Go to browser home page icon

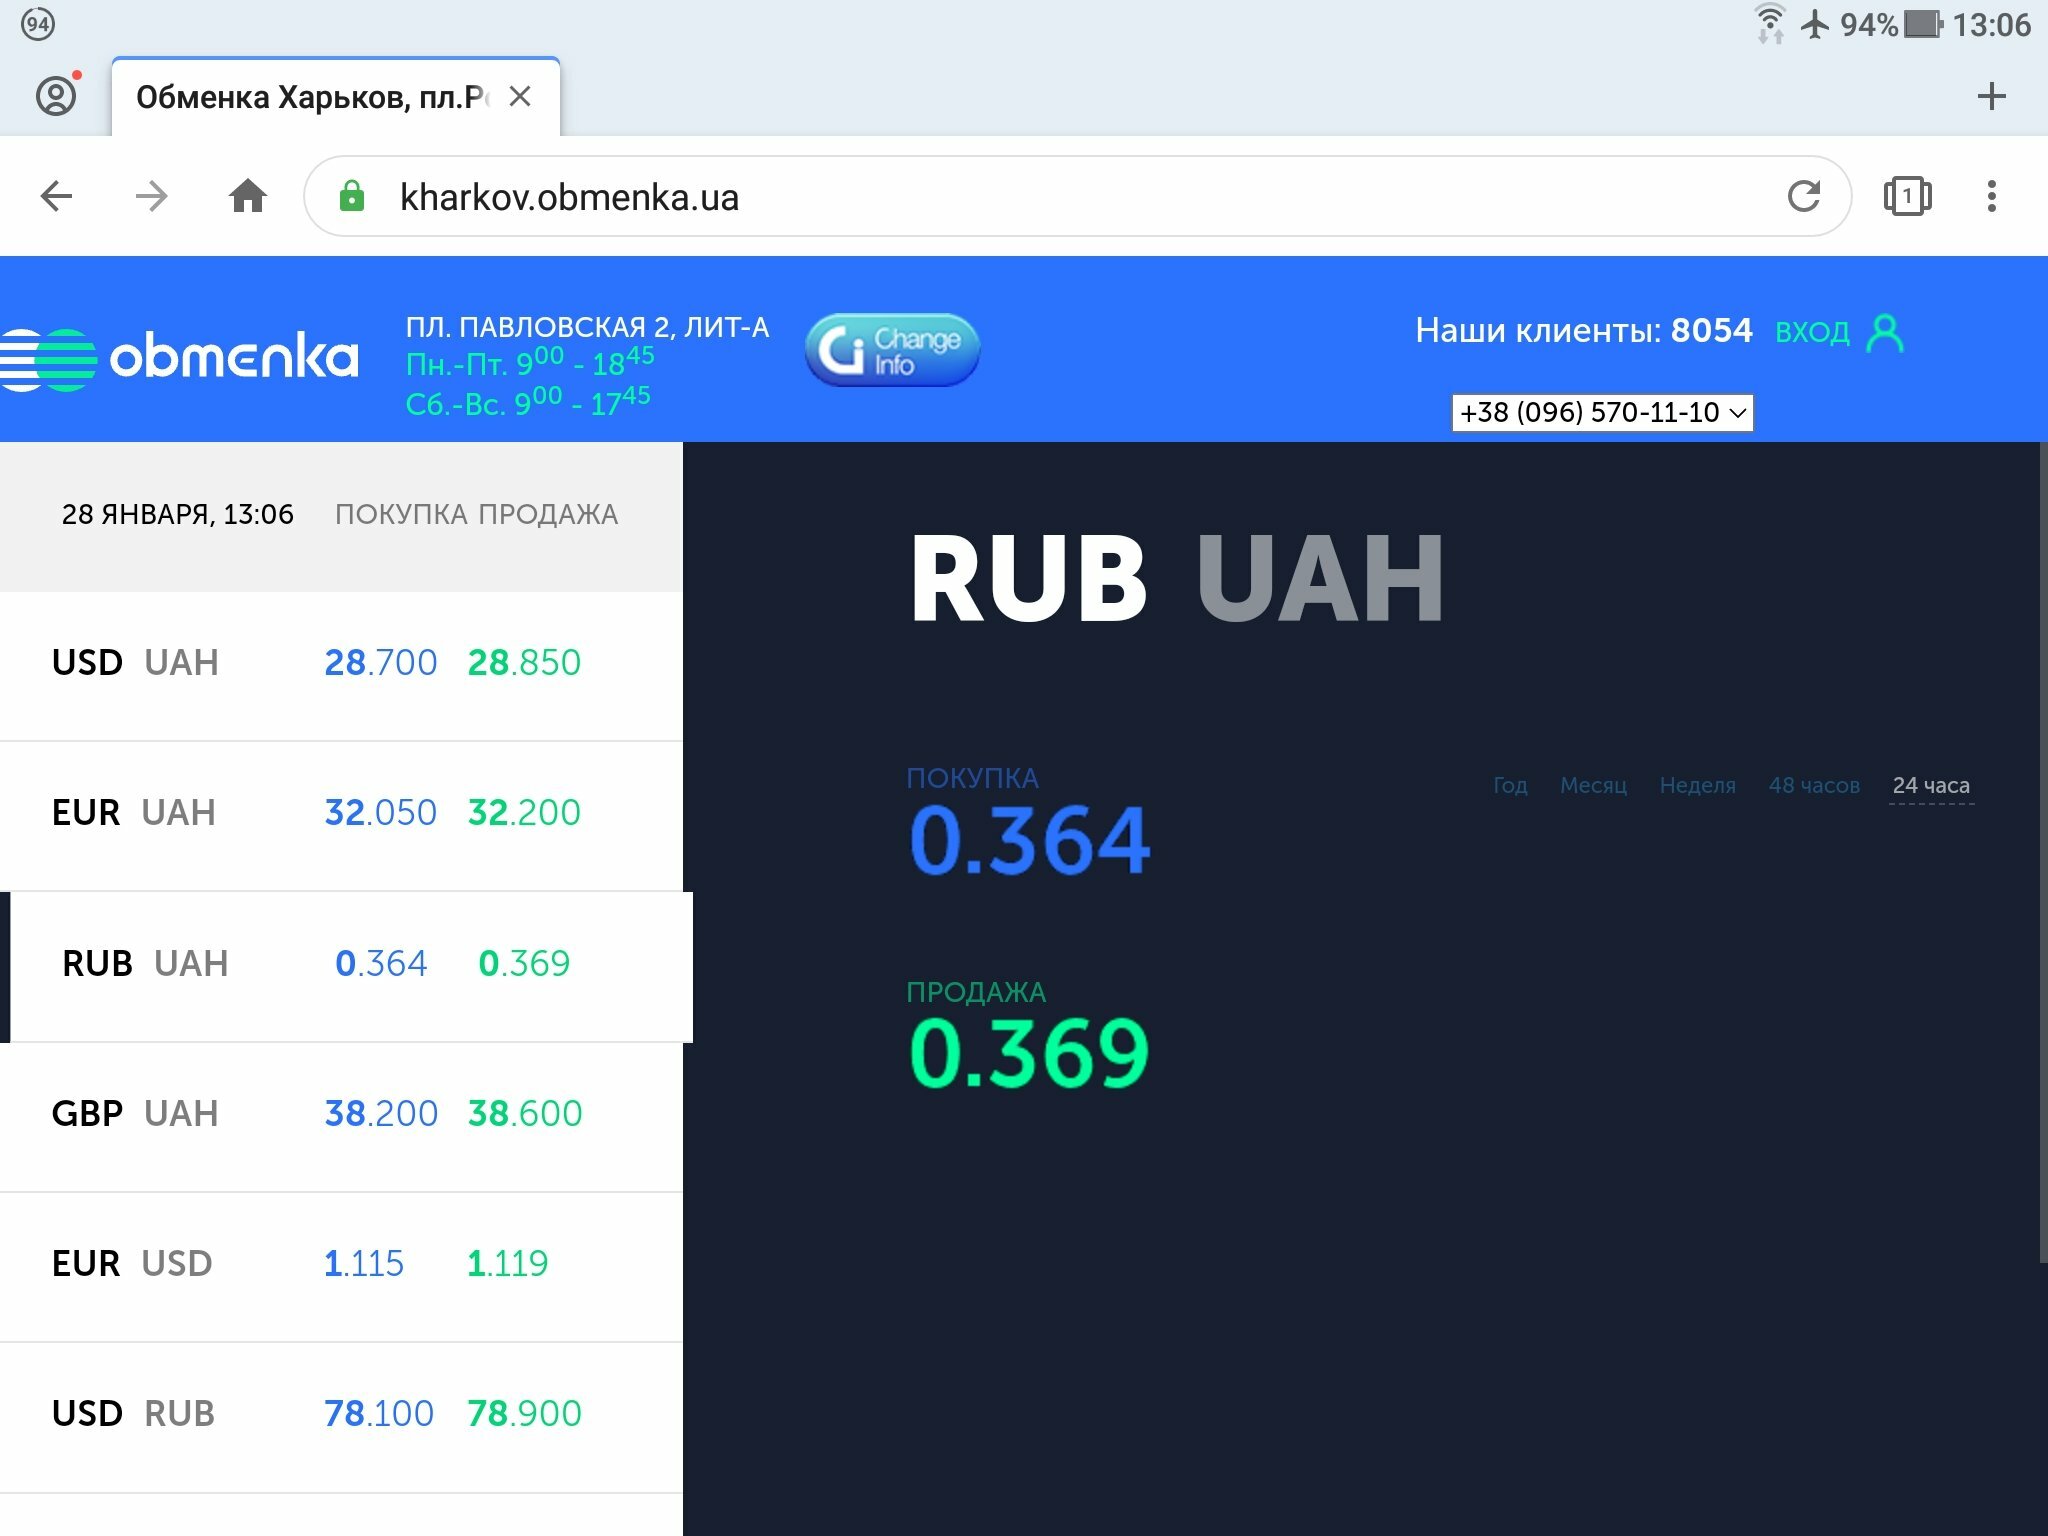click(x=247, y=196)
